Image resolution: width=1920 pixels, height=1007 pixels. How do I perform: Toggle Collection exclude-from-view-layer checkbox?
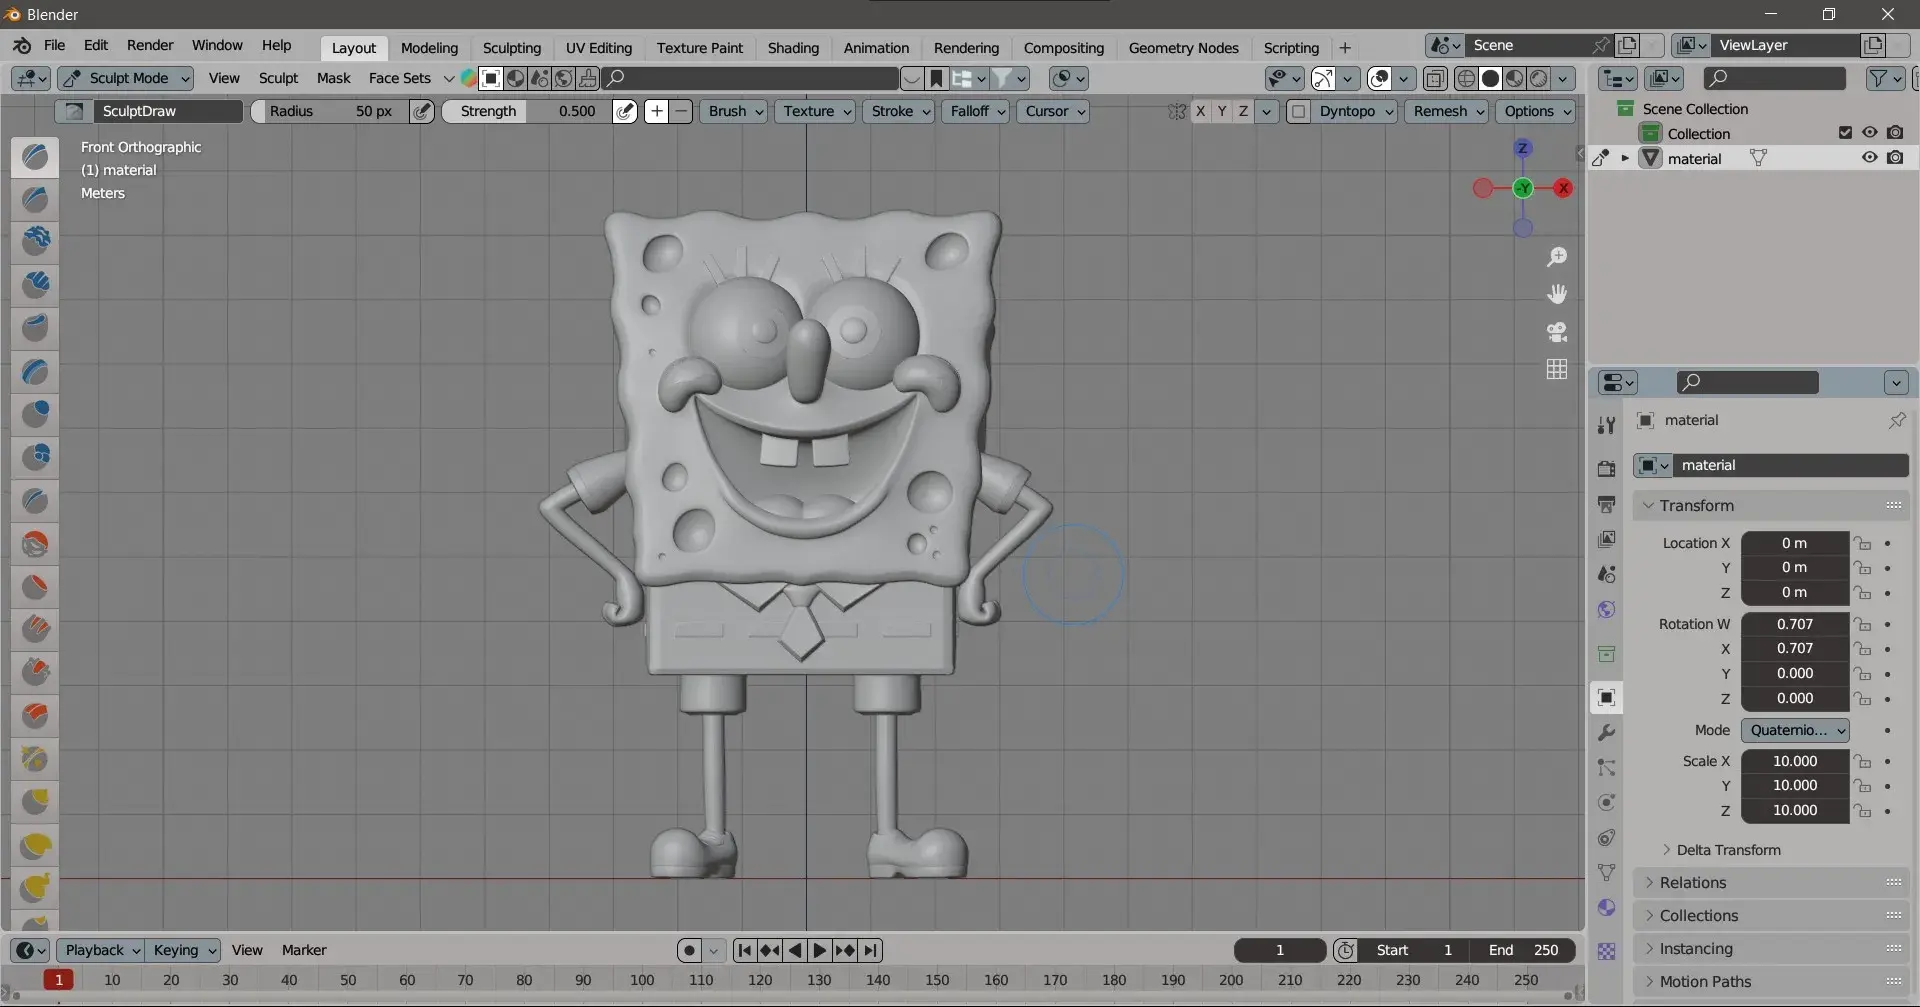point(1845,132)
